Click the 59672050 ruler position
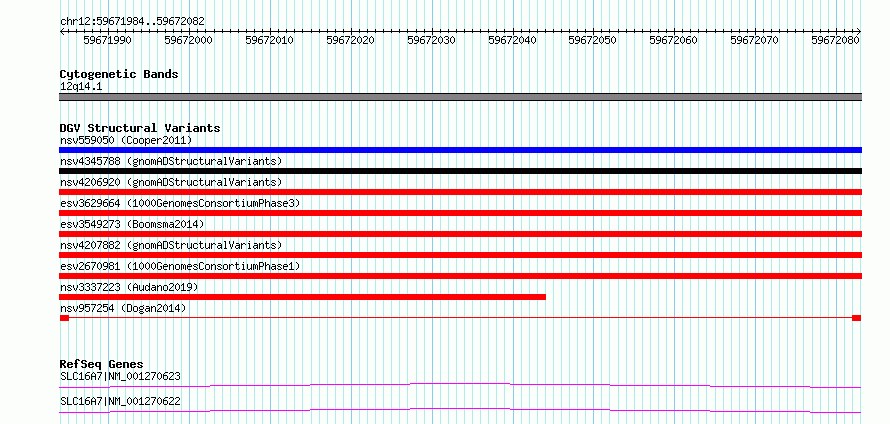This screenshot has width=890, height=424. [x=593, y=40]
